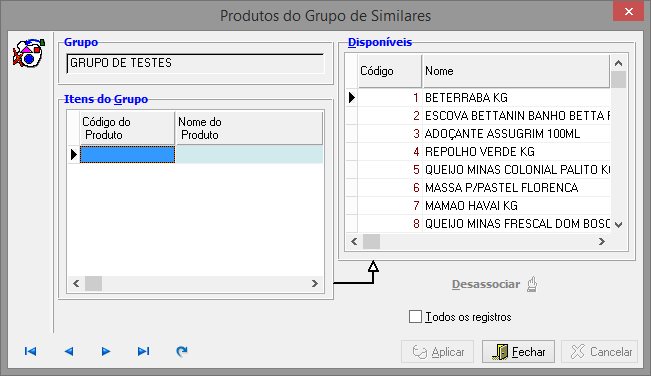
Task: Click the similar products shapes icon
Action: [x=29, y=53]
